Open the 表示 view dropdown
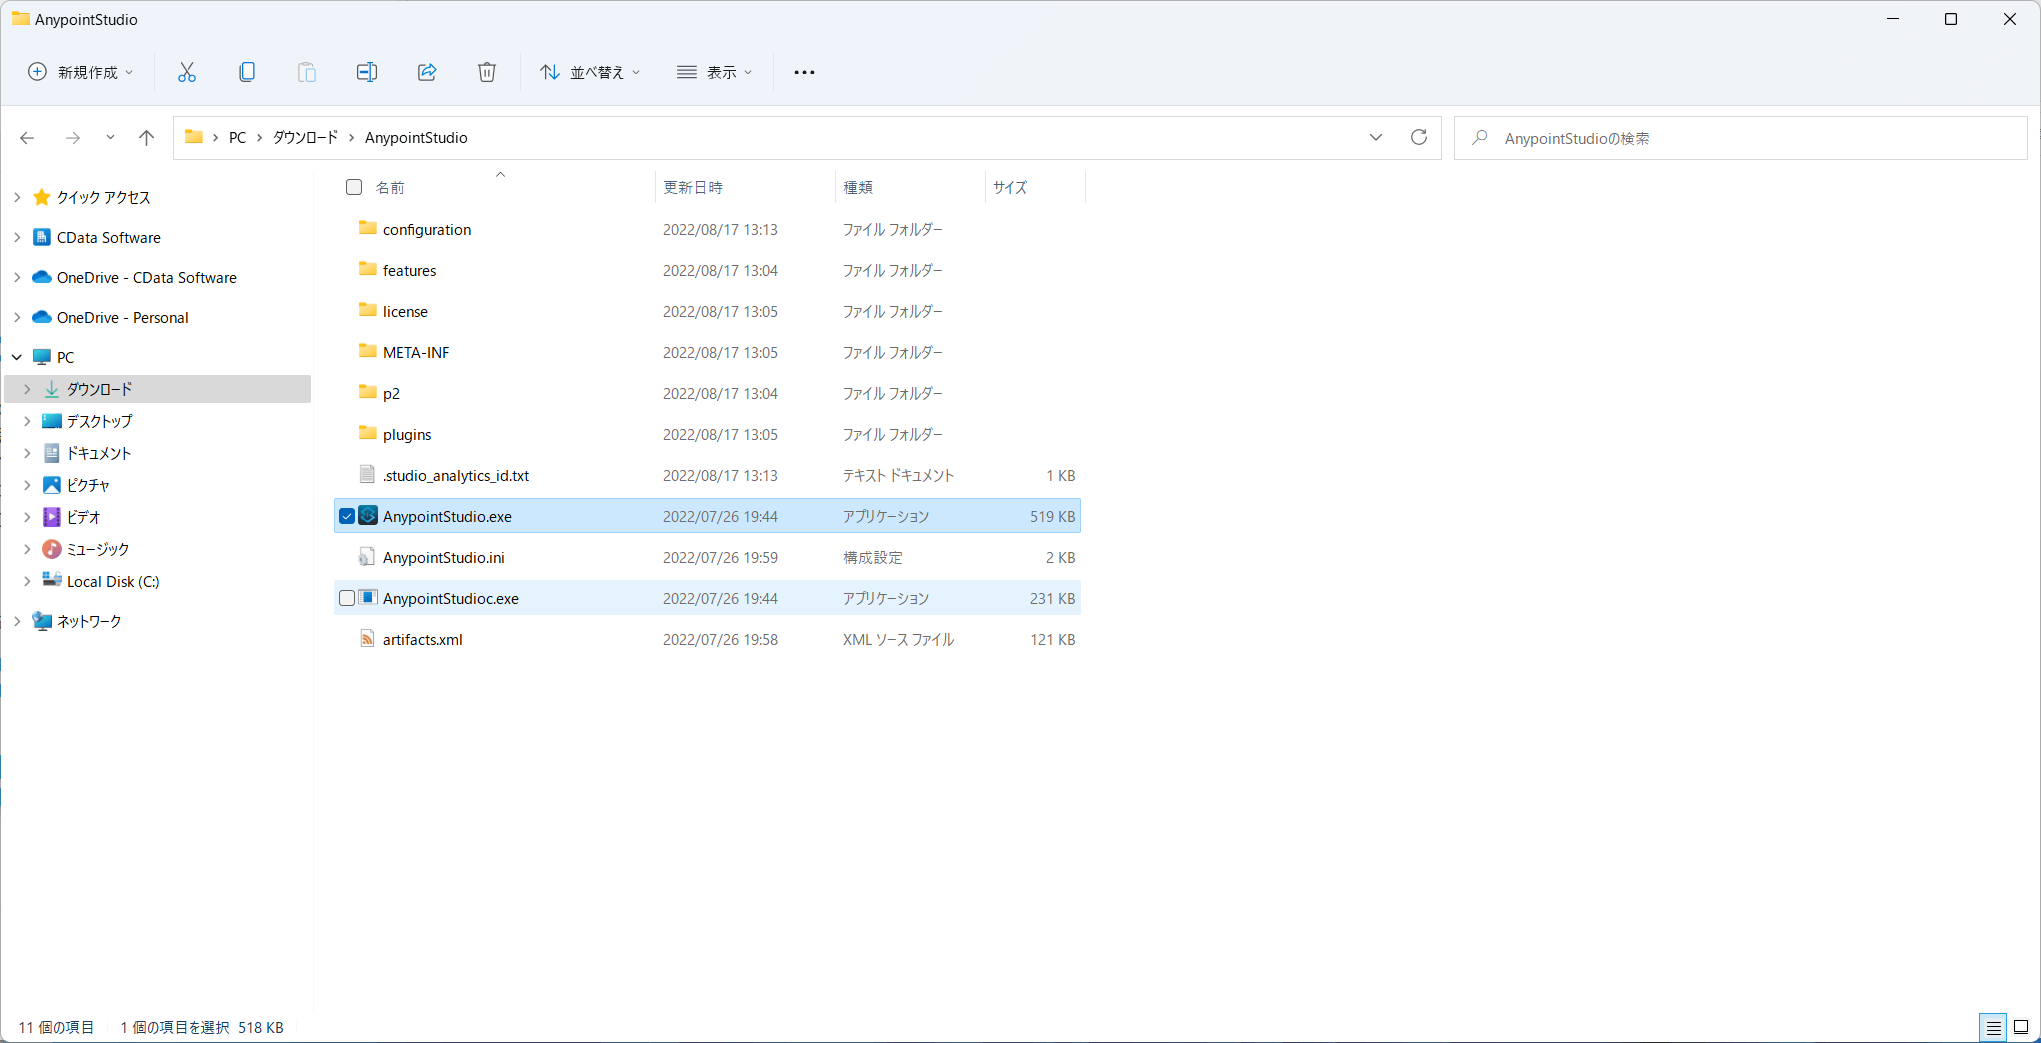2041x1043 pixels. coord(714,72)
